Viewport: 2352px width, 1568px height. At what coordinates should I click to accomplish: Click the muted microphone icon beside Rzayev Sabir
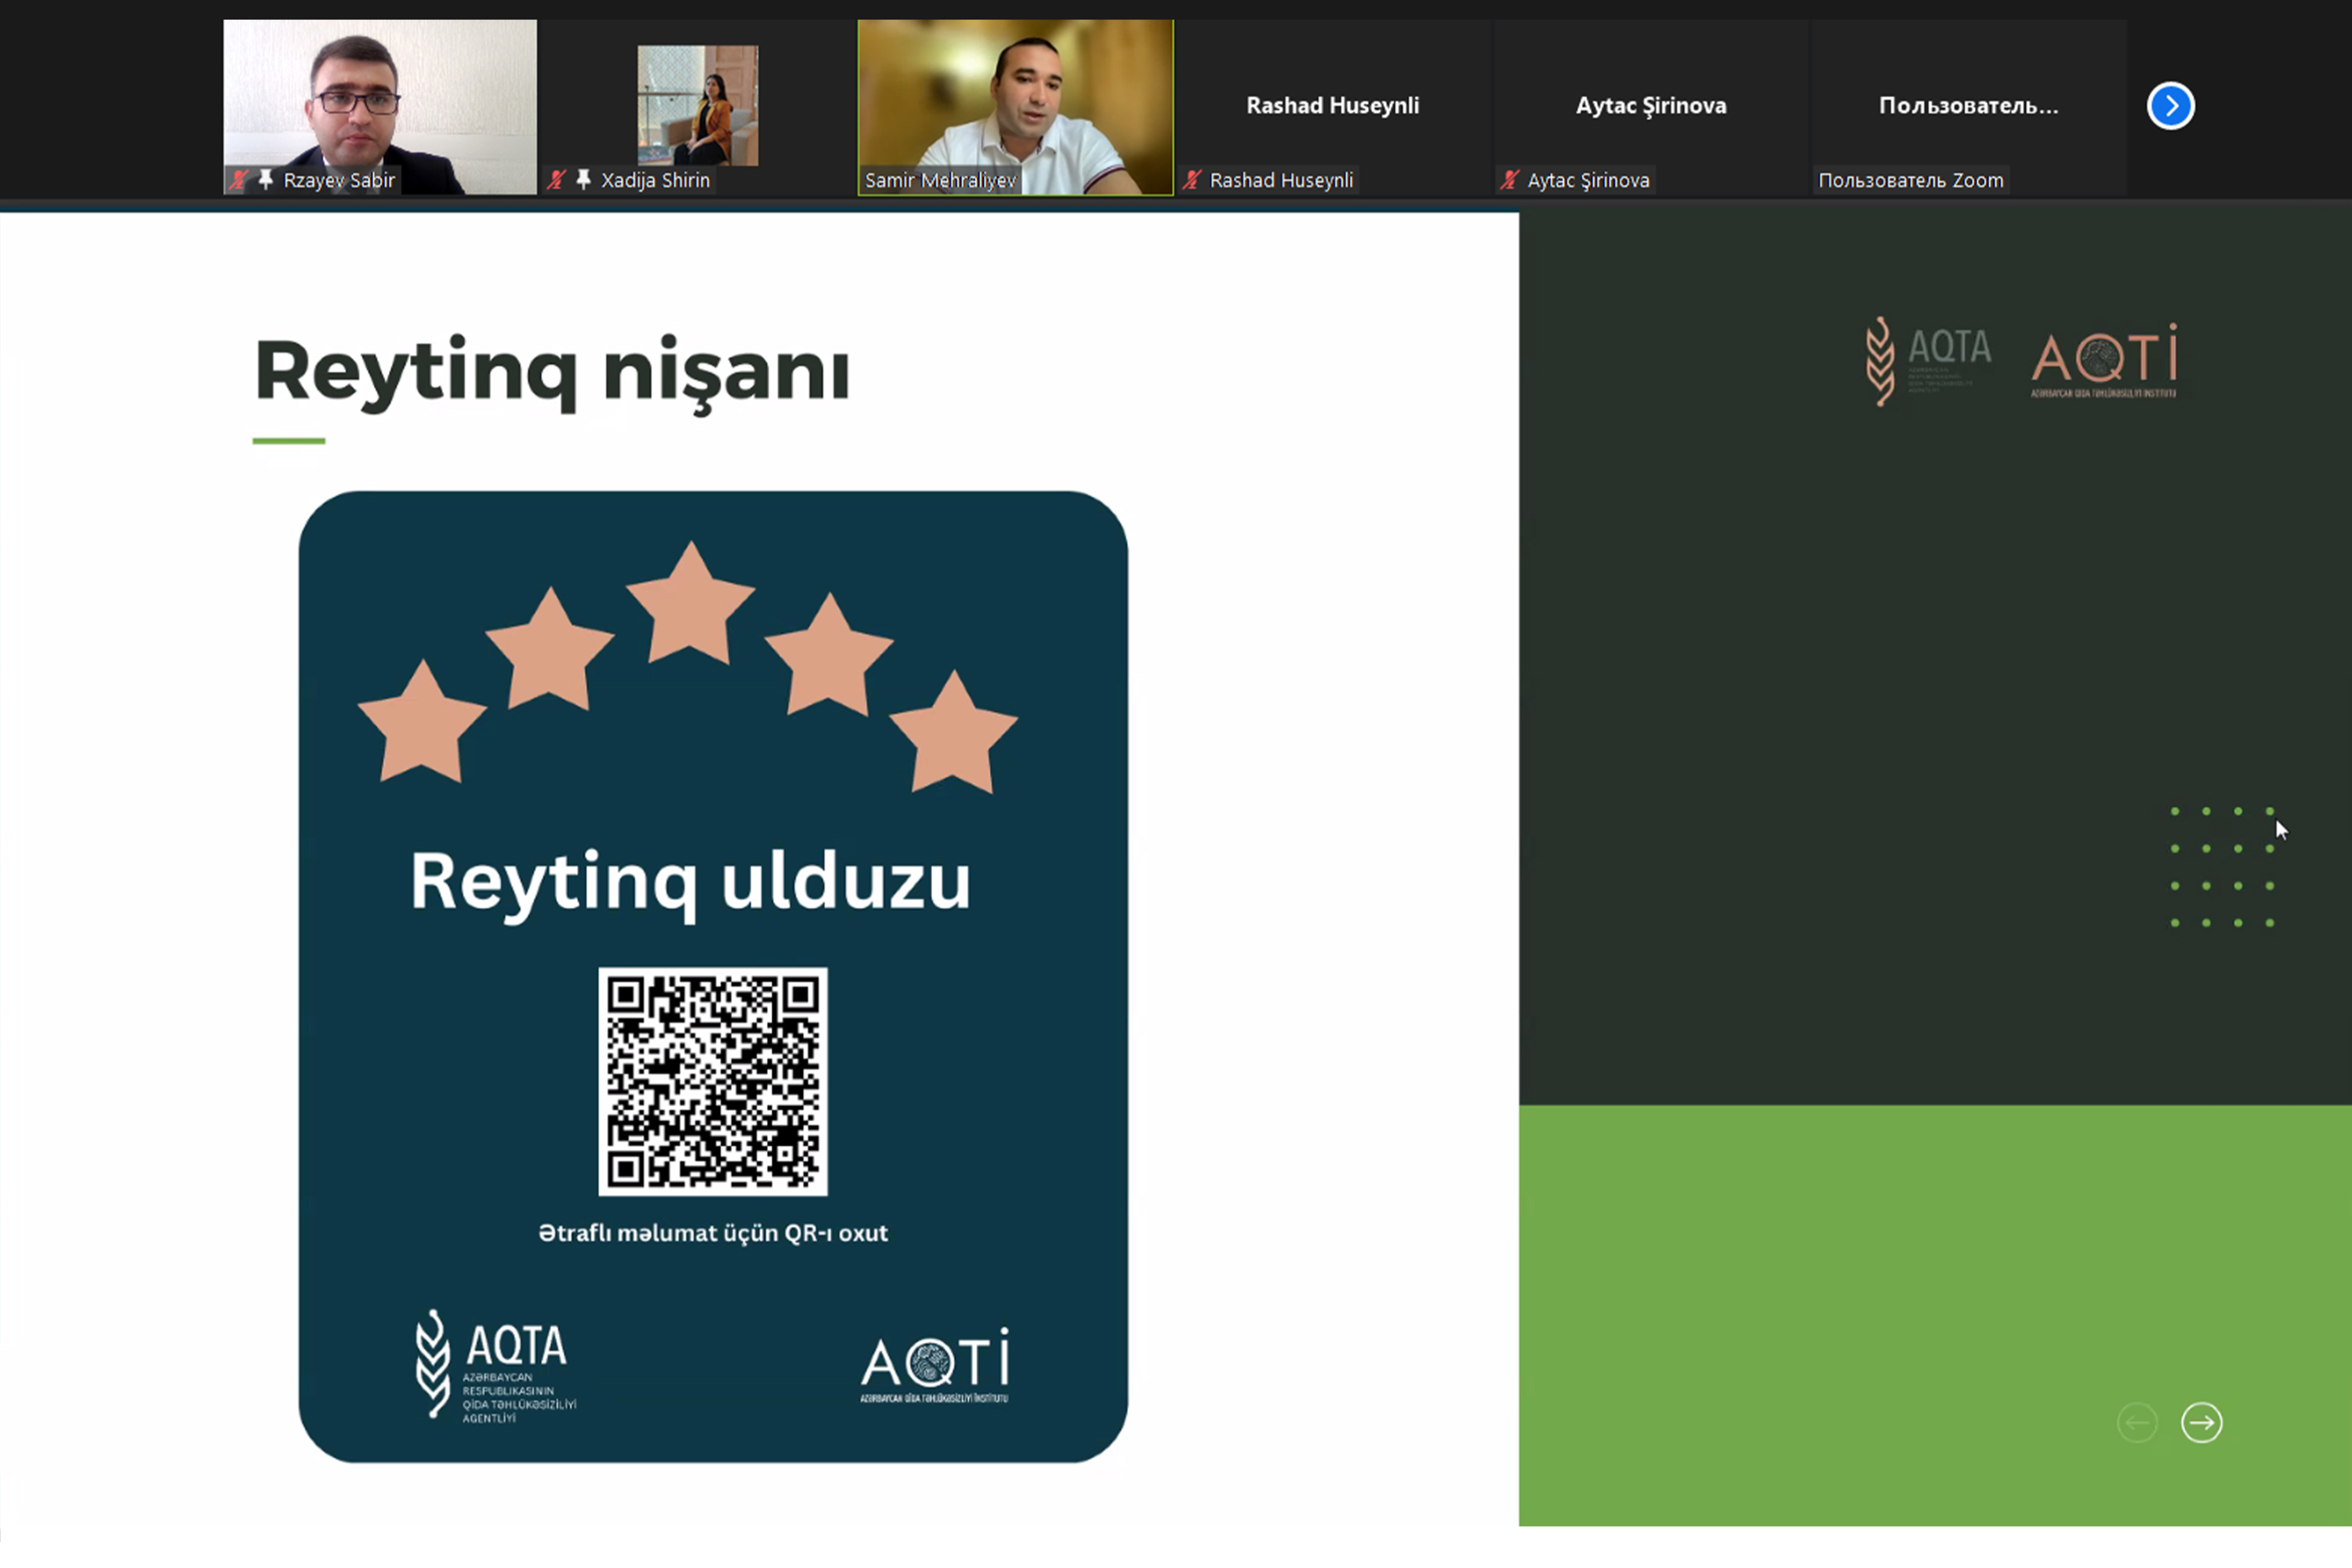coord(238,180)
